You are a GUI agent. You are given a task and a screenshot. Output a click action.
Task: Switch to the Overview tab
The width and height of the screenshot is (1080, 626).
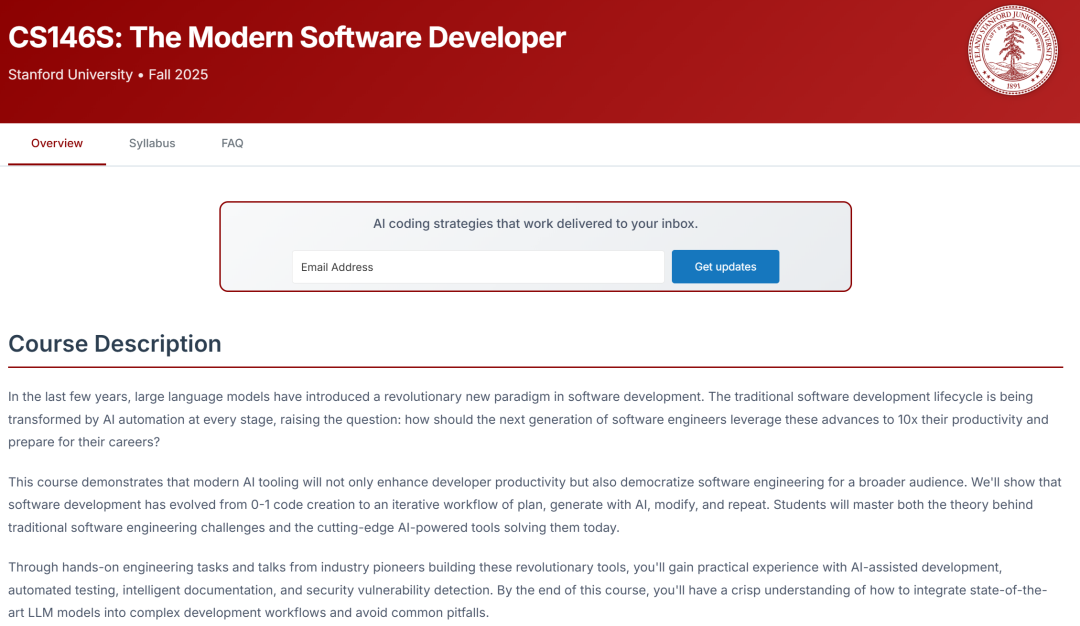click(x=56, y=143)
